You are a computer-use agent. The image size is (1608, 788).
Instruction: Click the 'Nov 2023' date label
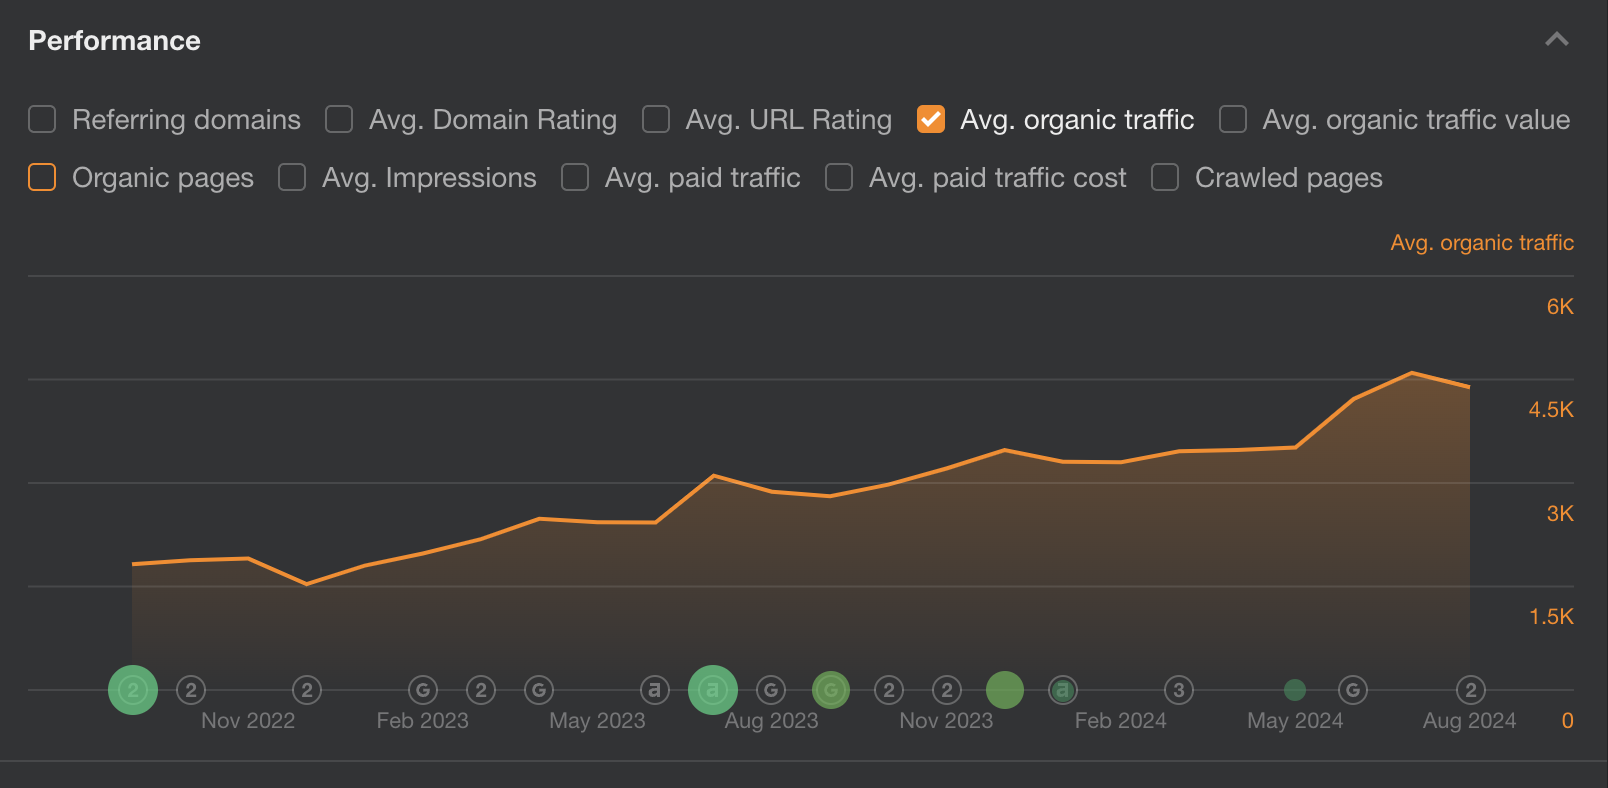(946, 721)
